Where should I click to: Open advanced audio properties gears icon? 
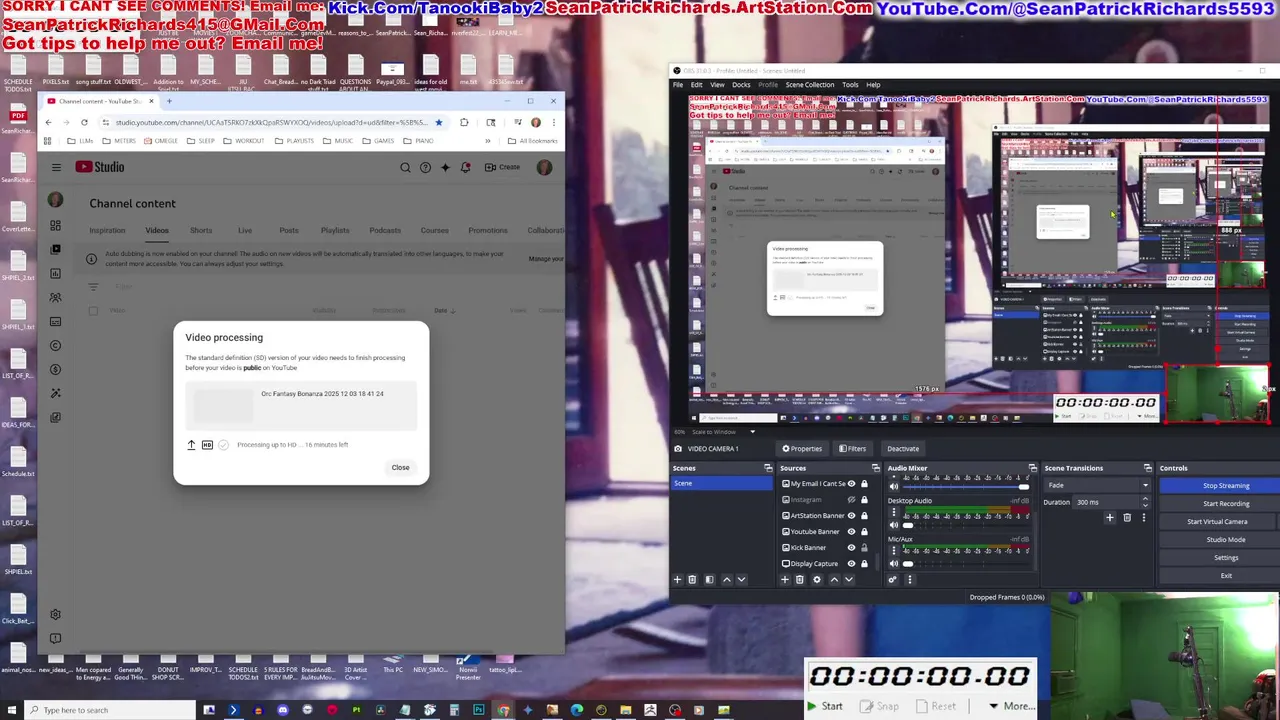(x=893, y=580)
